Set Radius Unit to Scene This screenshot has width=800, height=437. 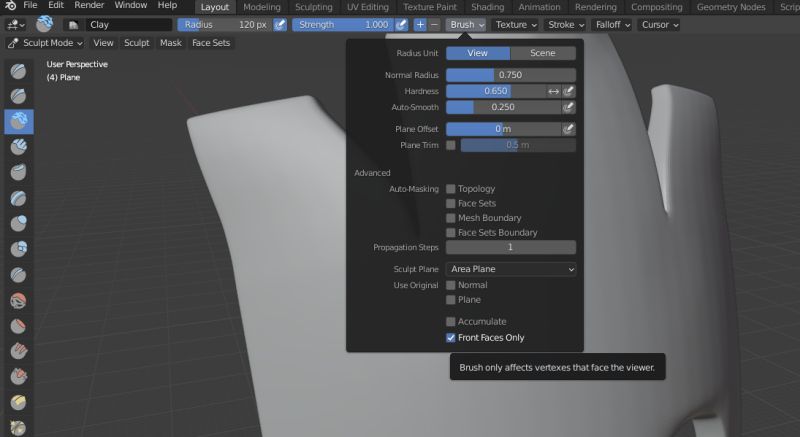[543, 53]
